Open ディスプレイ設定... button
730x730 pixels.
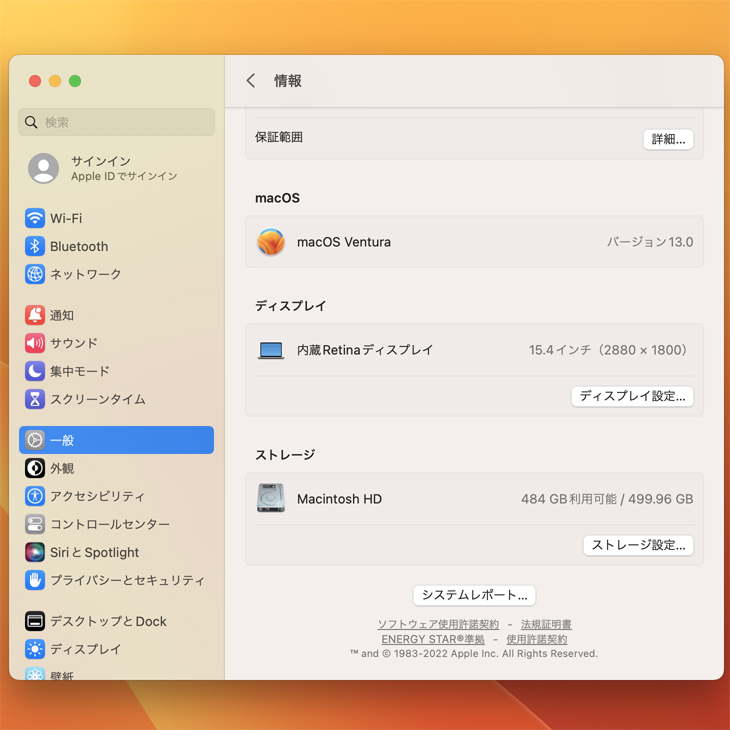click(x=632, y=396)
